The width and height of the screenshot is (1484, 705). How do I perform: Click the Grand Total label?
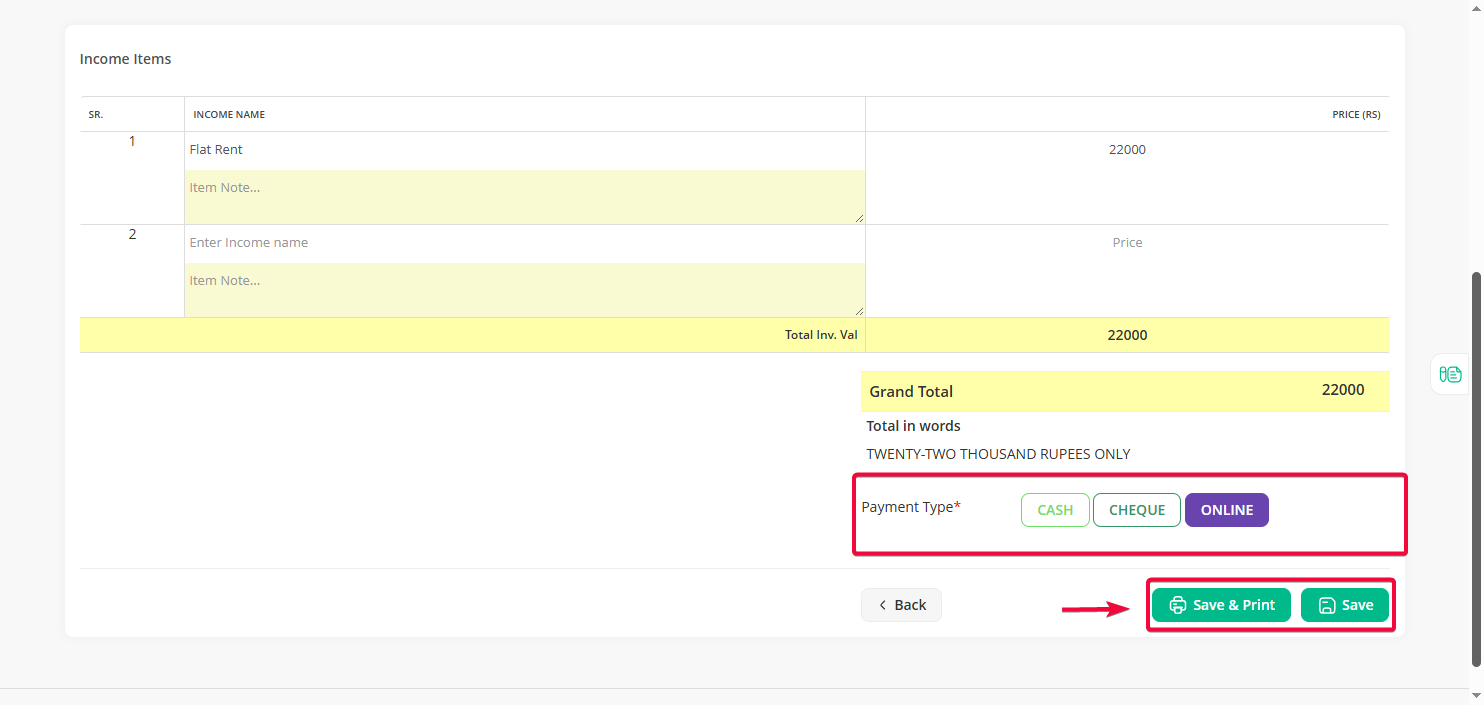point(911,392)
